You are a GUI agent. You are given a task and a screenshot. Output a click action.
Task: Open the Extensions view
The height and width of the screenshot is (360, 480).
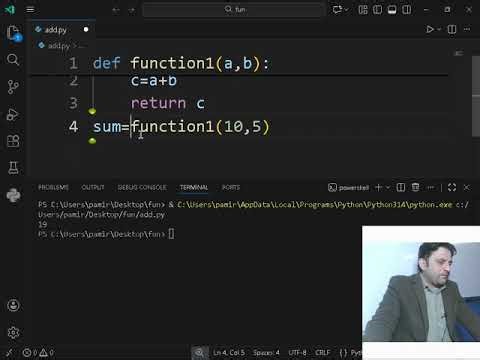point(13,141)
